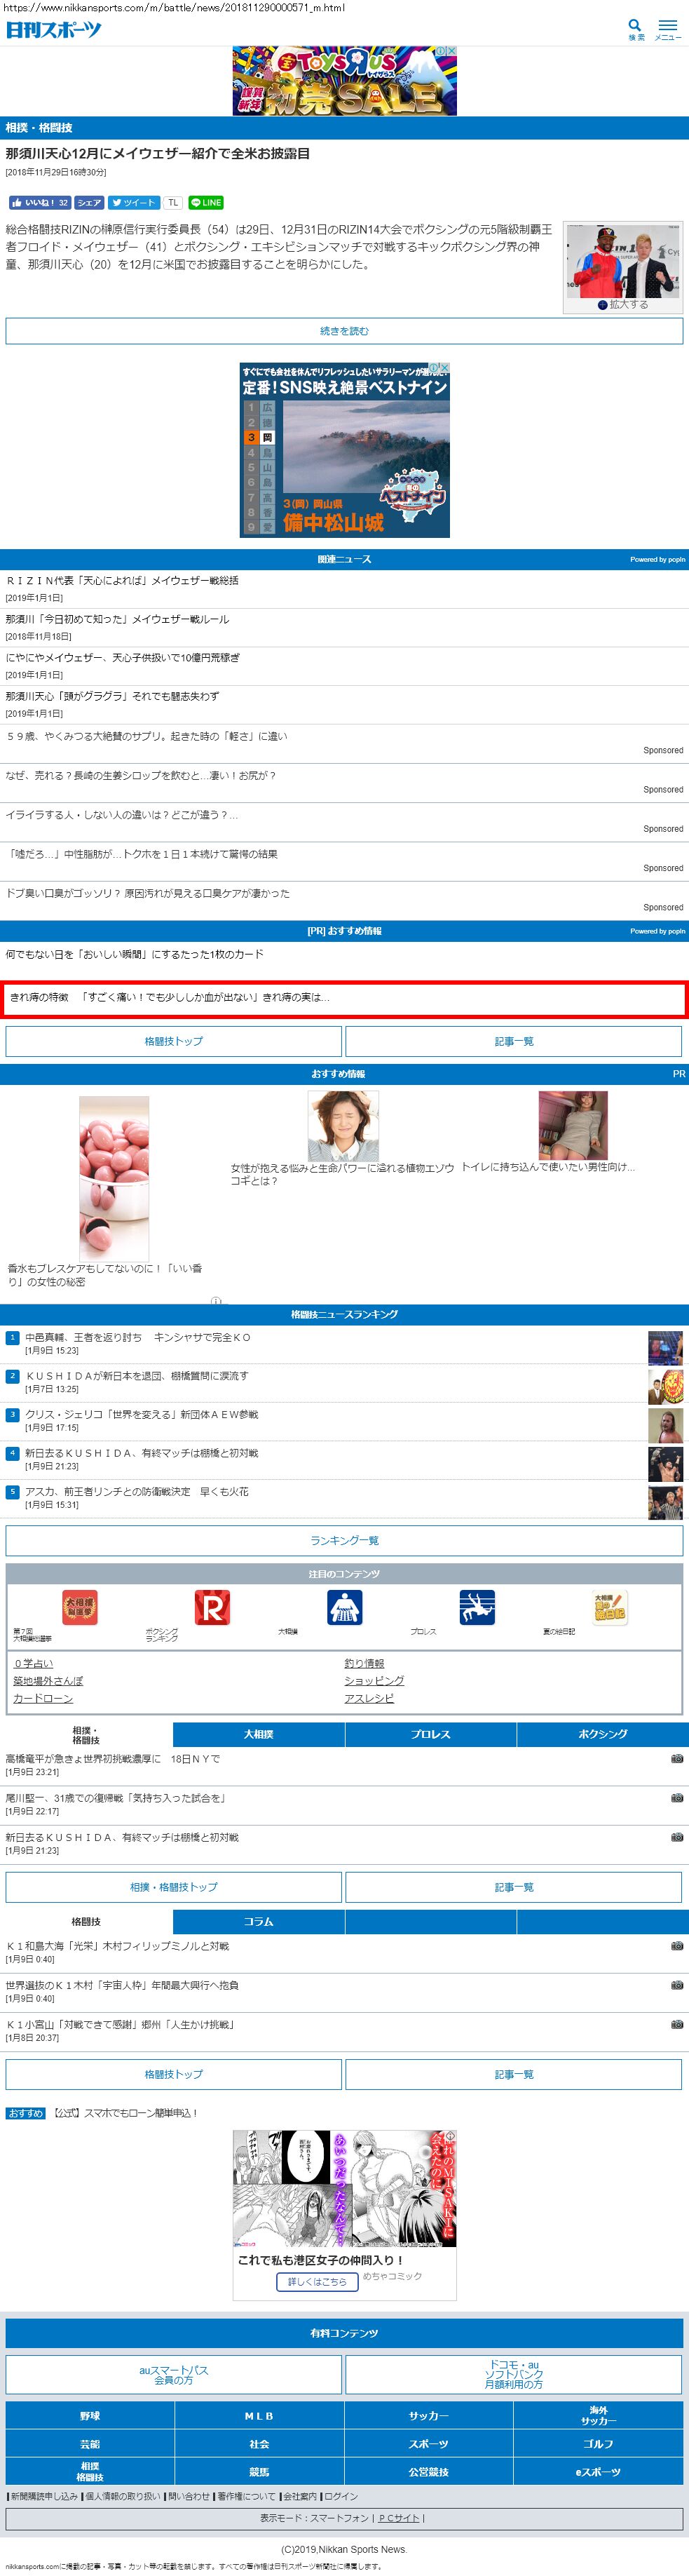Viewport: 689px width, 2576px height.
Task: Enlarge the article photo with 拡大する
Action: 623,304
